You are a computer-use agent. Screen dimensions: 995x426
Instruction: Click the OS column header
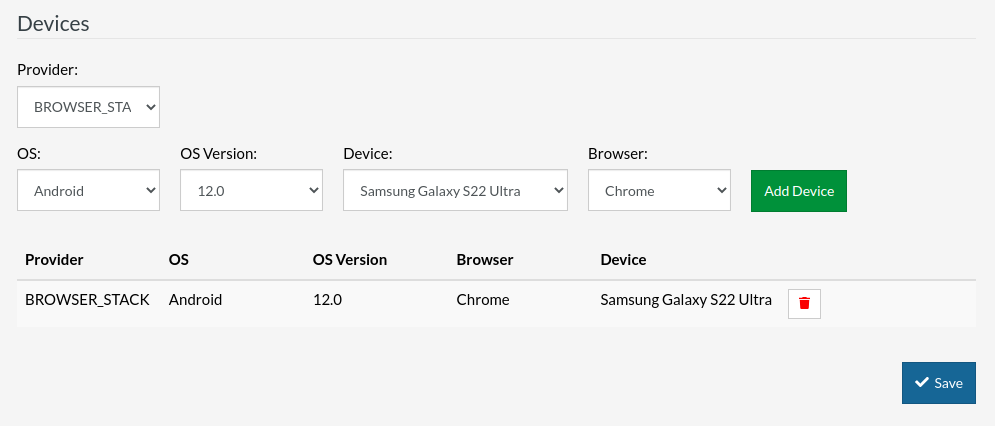click(x=179, y=259)
